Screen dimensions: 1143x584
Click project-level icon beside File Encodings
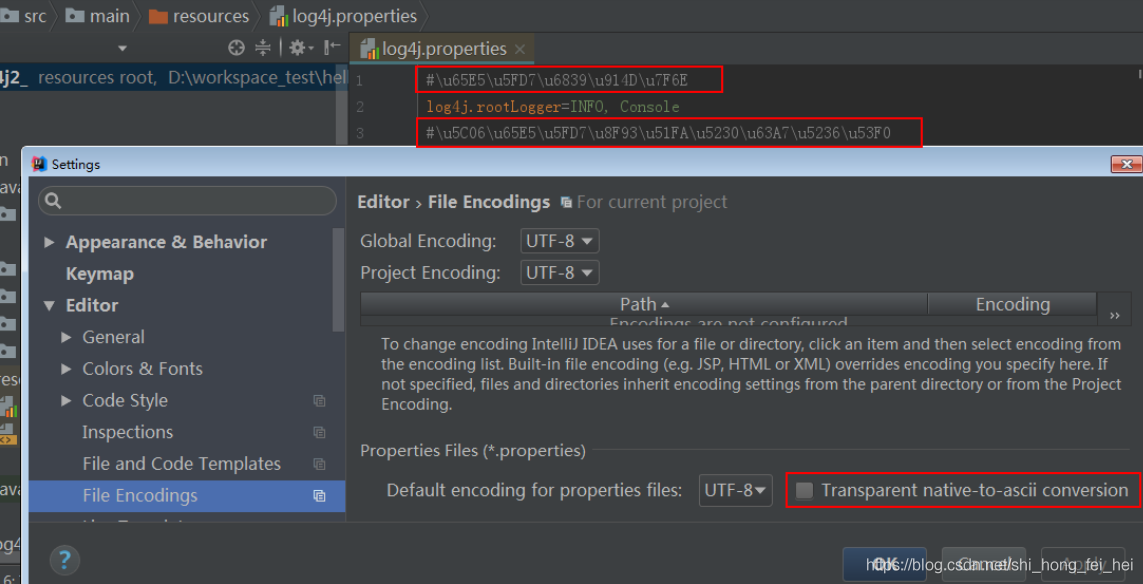(319, 496)
